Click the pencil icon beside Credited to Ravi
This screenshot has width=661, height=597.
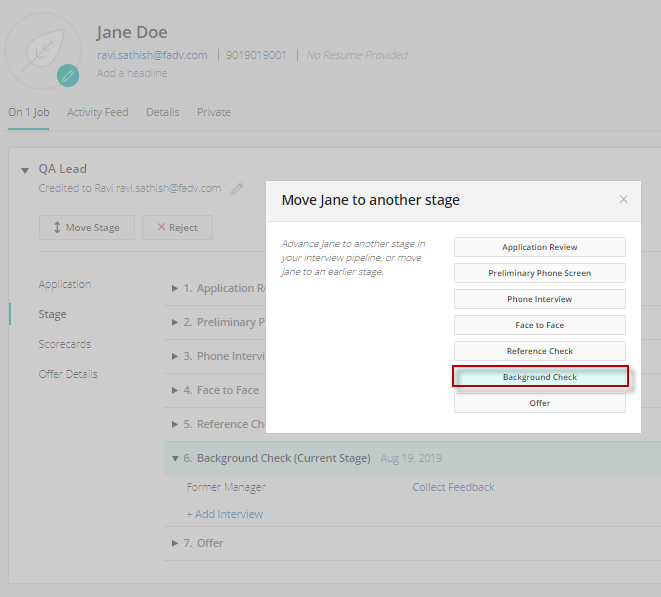tap(236, 189)
